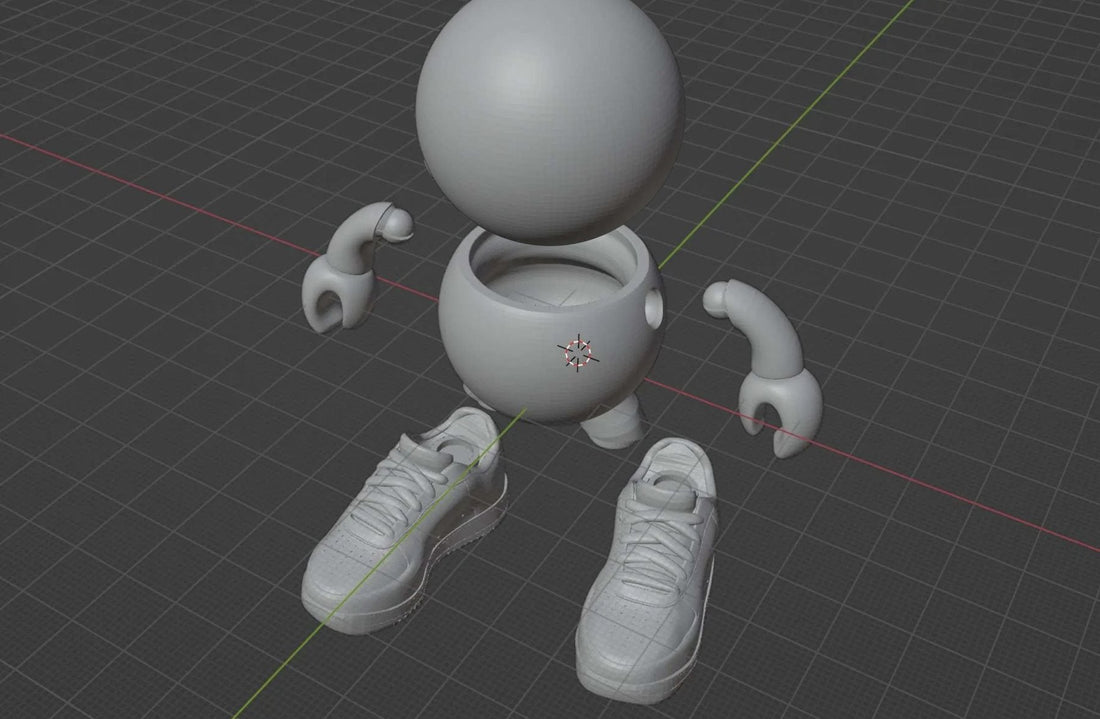1100x719 pixels.
Task: Click the 3D cursor on the body
Action: click(x=578, y=352)
